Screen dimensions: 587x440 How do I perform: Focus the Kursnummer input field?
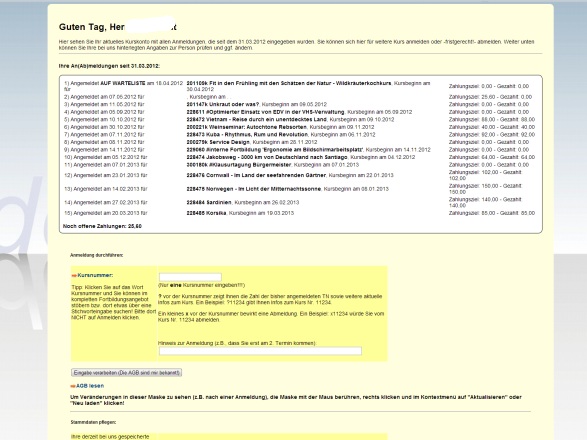(190, 277)
